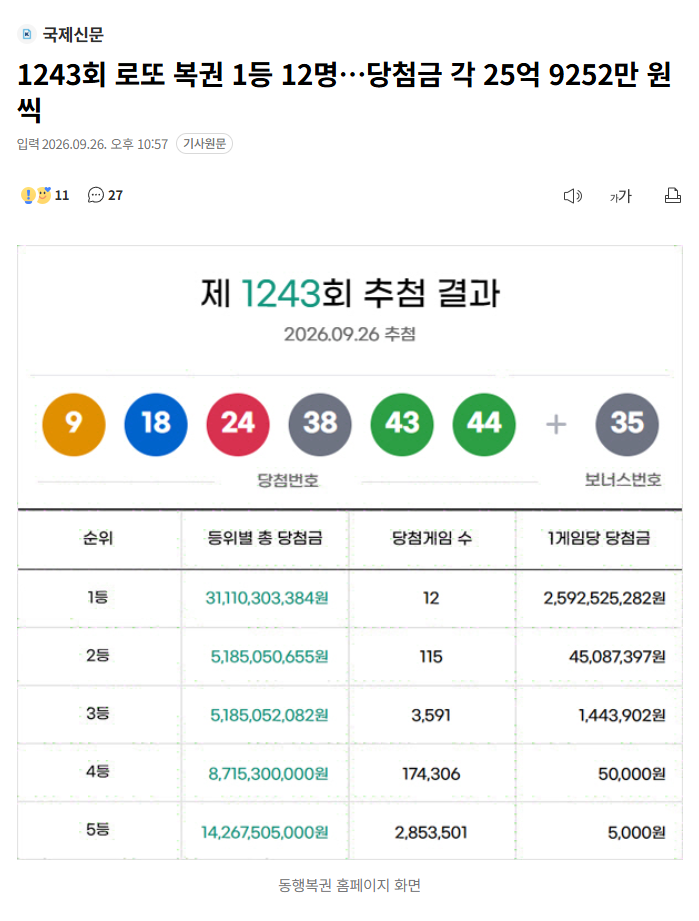
Task: Click the 174,306 winning games cell
Action: pyautogui.click(x=431, y=774)
